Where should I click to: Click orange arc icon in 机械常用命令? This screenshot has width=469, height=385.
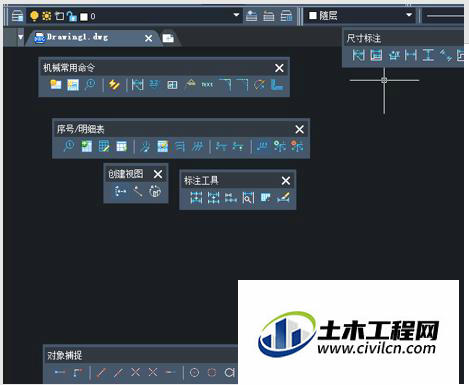260,85
